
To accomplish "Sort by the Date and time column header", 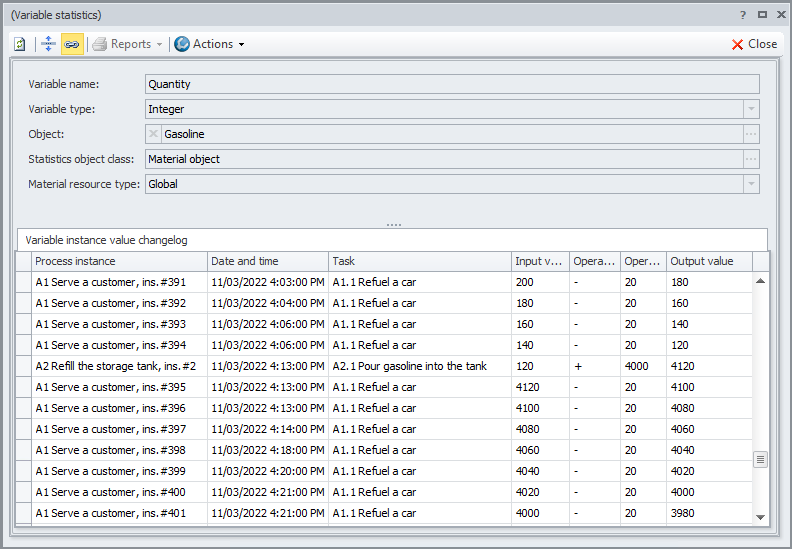I will pyautogui.click(x=268, y=261).
